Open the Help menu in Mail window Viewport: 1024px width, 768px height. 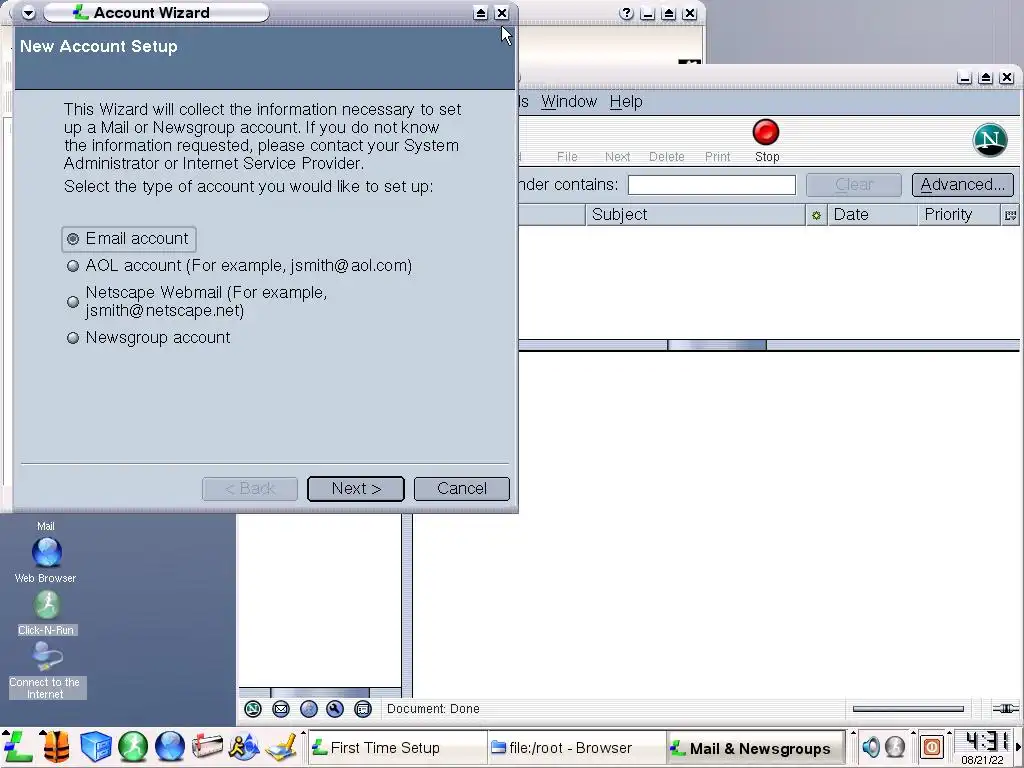point(626,102)
